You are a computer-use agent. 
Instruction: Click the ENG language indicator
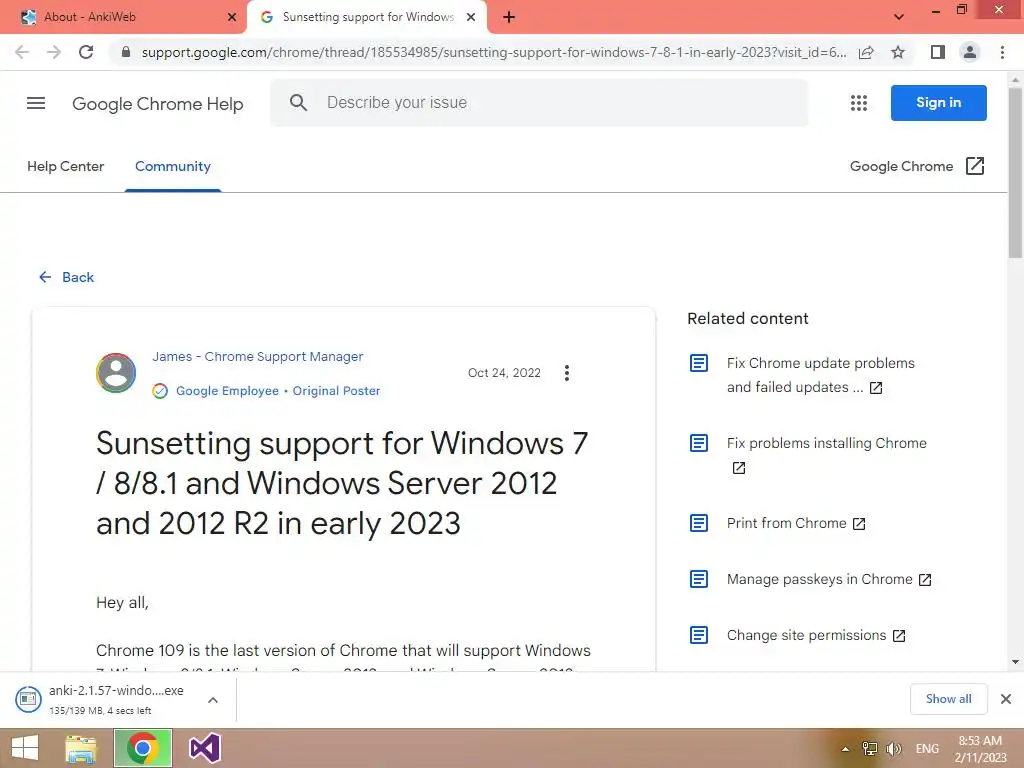coord(927,749)
